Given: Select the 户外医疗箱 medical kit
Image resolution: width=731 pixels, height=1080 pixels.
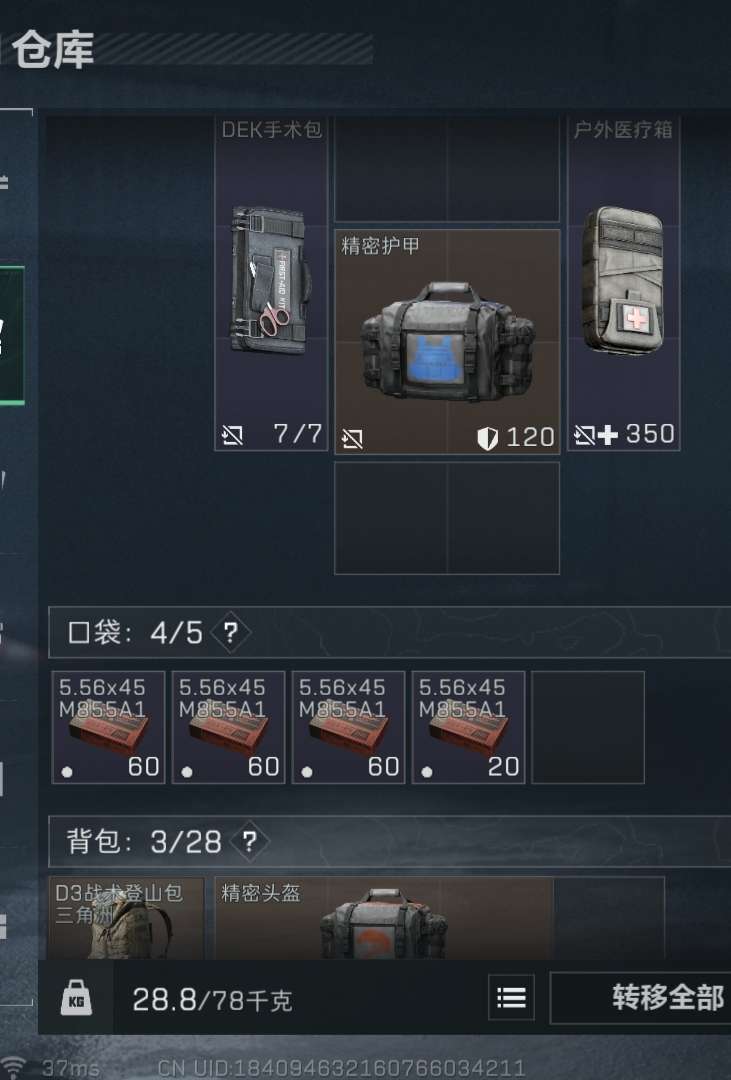Looking at the screenshot, I should [624, 283].
